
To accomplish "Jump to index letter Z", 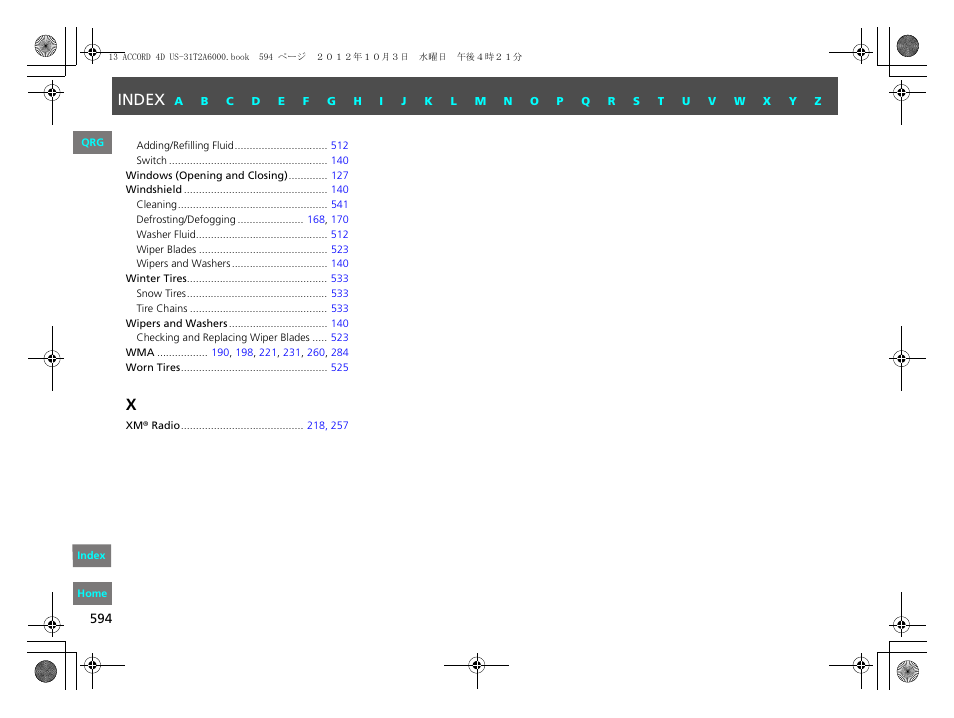I will coord(818,101).
